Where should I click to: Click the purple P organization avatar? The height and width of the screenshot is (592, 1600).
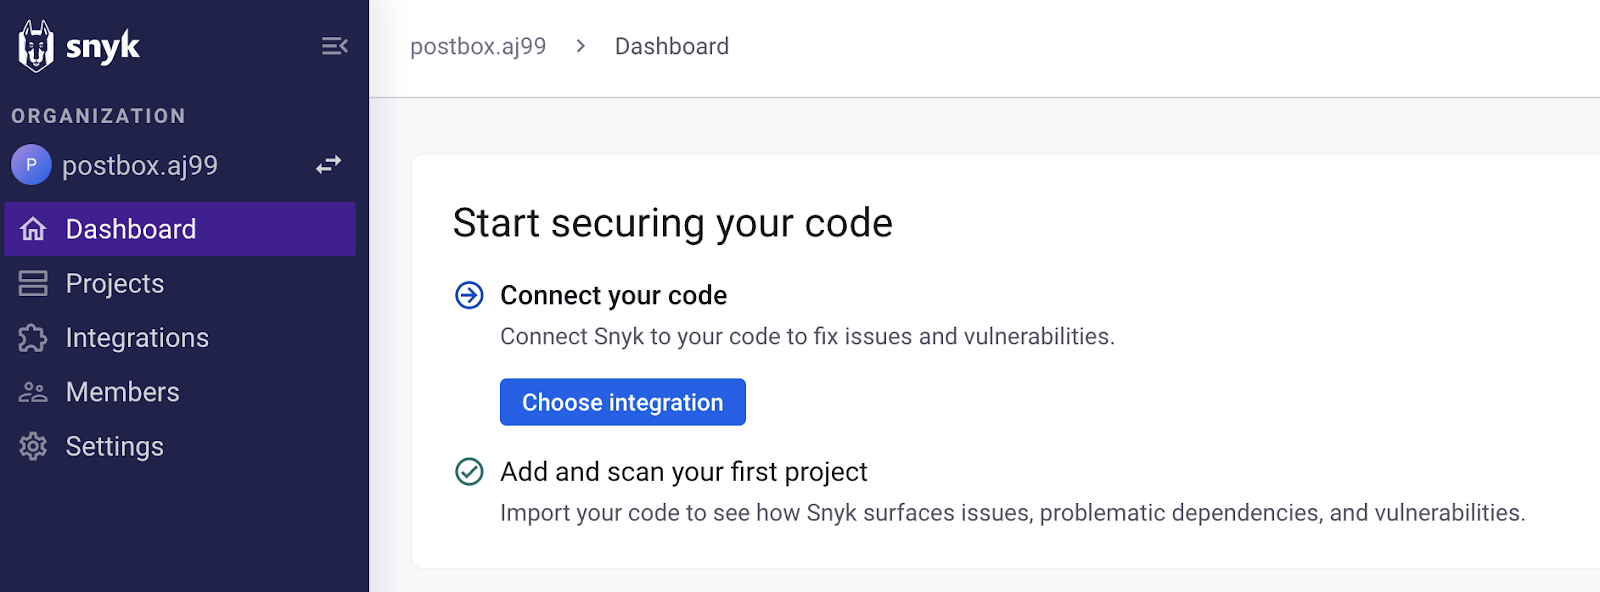31,165
